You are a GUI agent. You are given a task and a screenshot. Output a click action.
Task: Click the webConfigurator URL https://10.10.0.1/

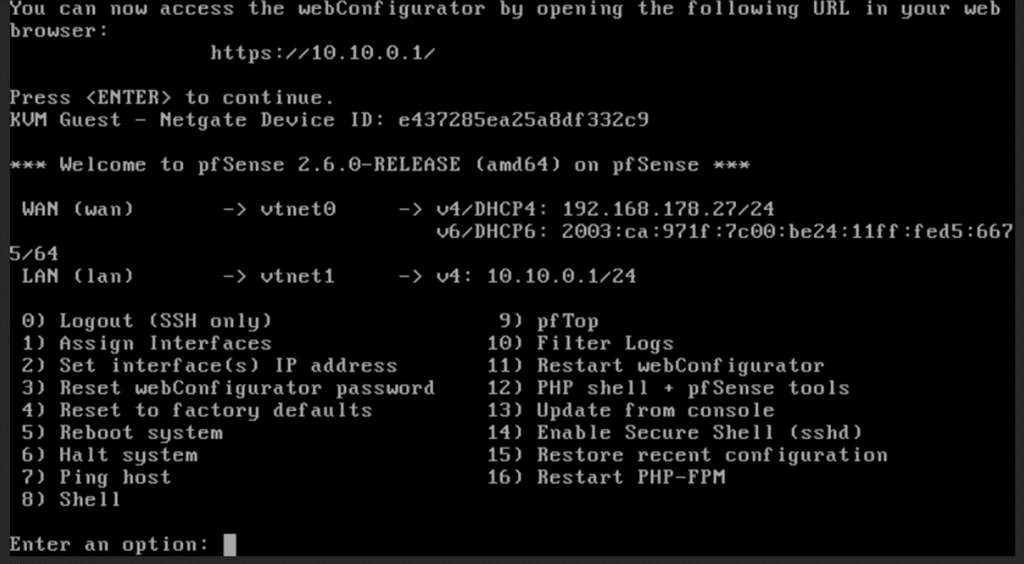click(x=323, y=54)
